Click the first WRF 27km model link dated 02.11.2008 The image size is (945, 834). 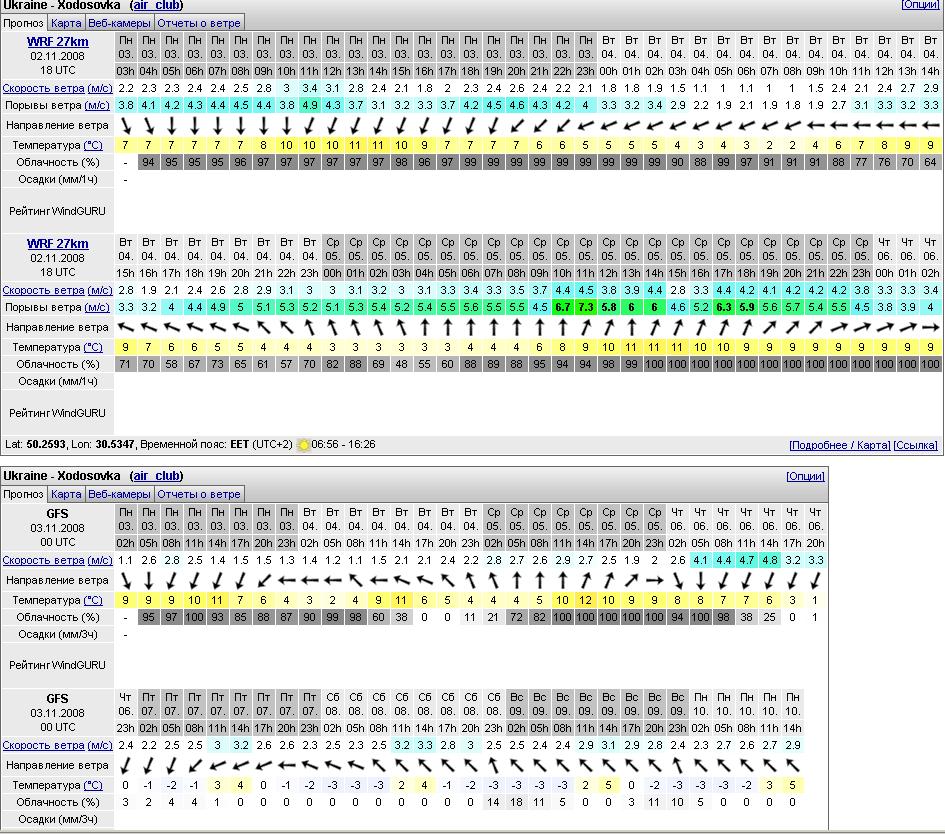(x=57, y=41)
